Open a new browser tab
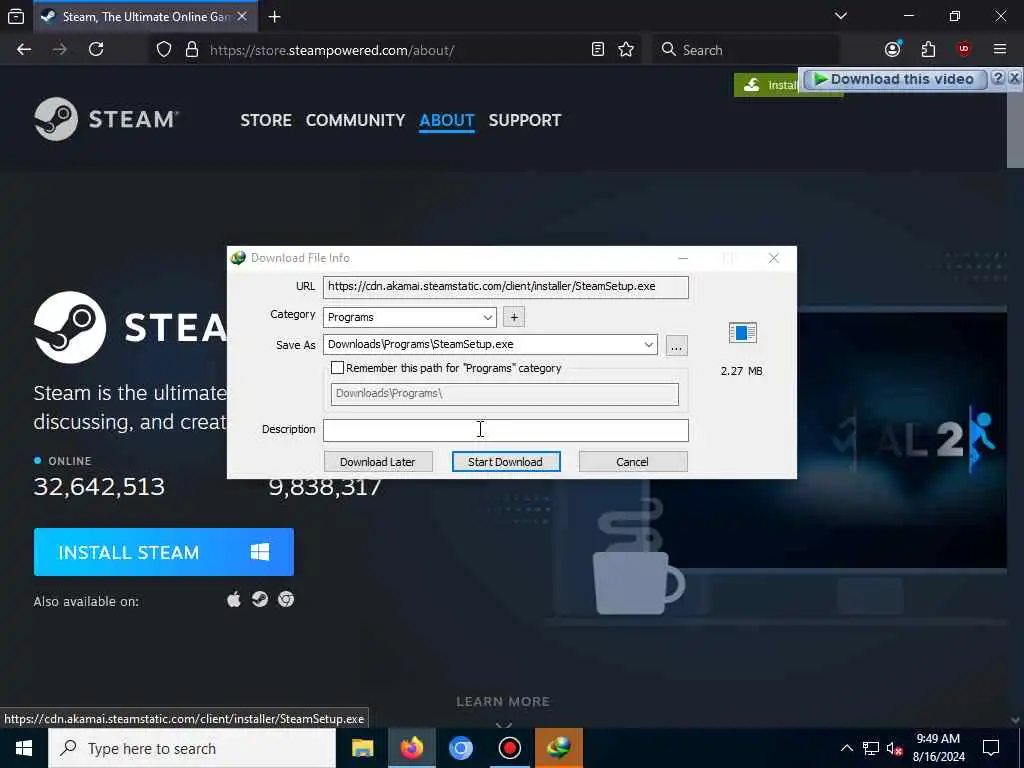This screenshot has height=768, width=1024. (x=275, y=17)
